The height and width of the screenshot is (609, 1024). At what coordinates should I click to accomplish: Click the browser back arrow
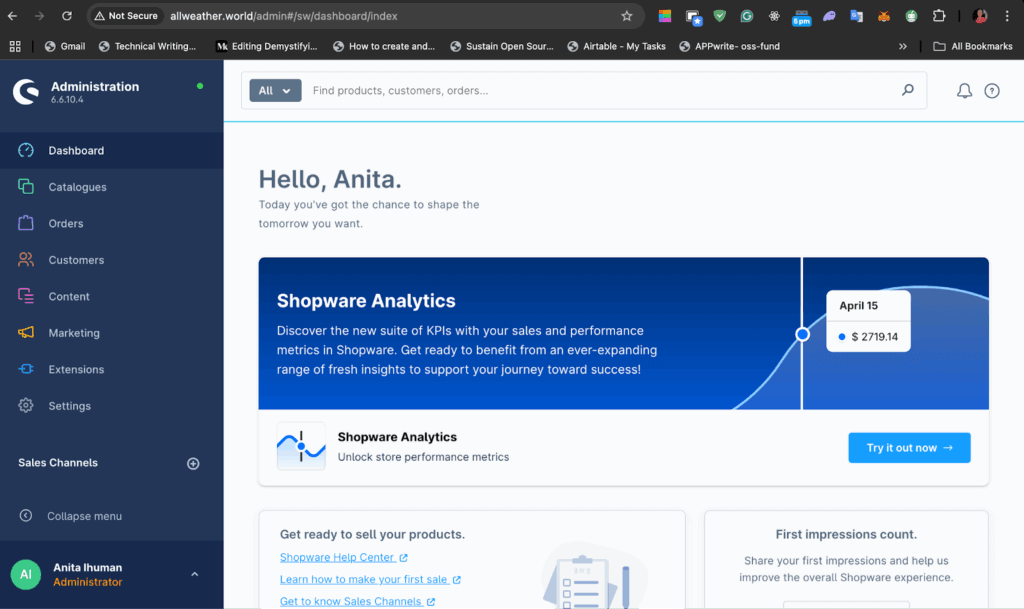(x=12, y=16)
